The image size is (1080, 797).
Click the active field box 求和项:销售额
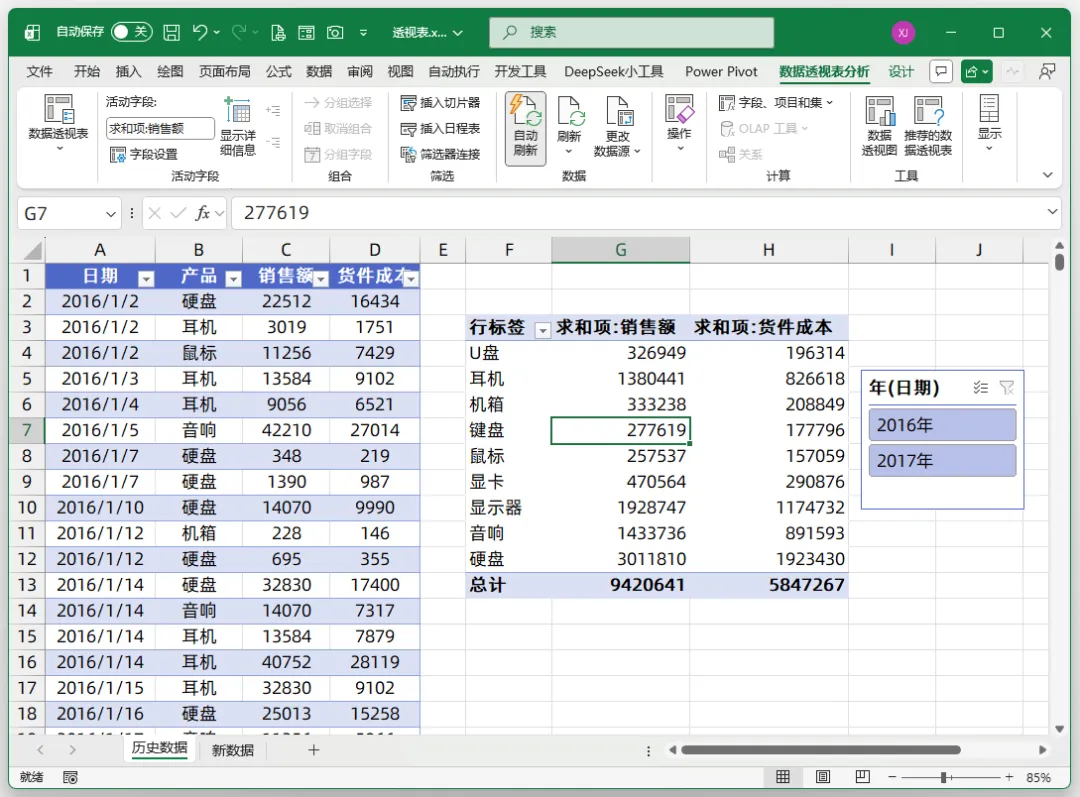(160, 128)
